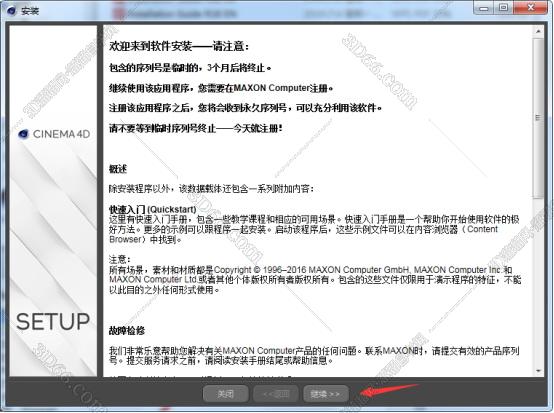Click the heading 欢迎来到软件安装——请注意:
The width and height of the screenshot is (554, 413).
pyautogui.click(x=179, y=46)
